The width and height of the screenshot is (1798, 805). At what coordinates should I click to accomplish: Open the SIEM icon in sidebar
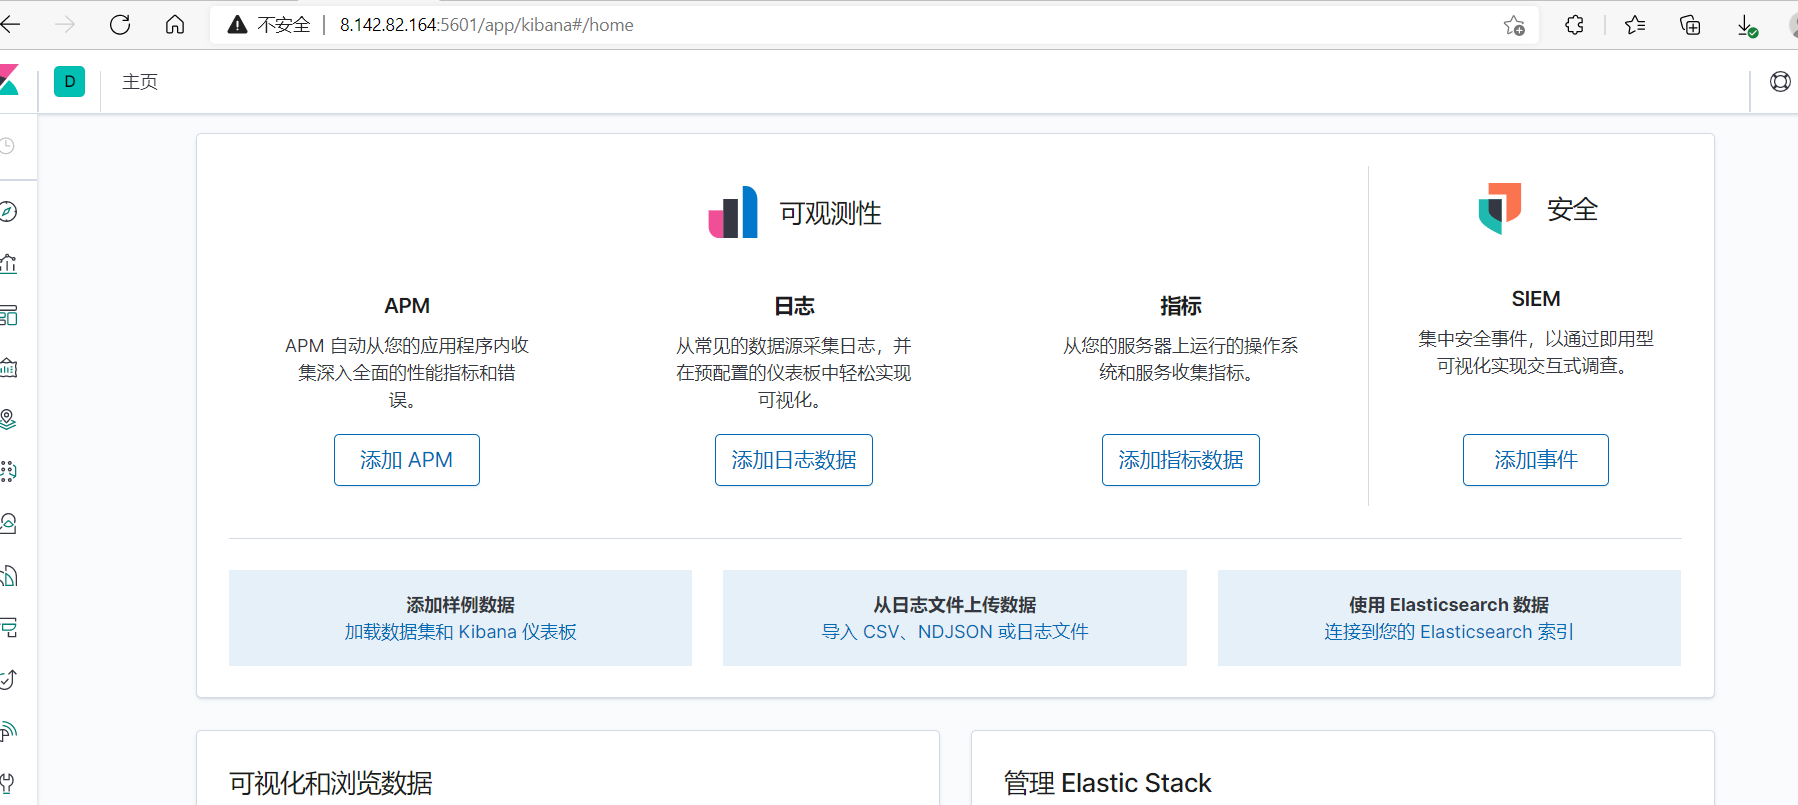coord(8,732)
